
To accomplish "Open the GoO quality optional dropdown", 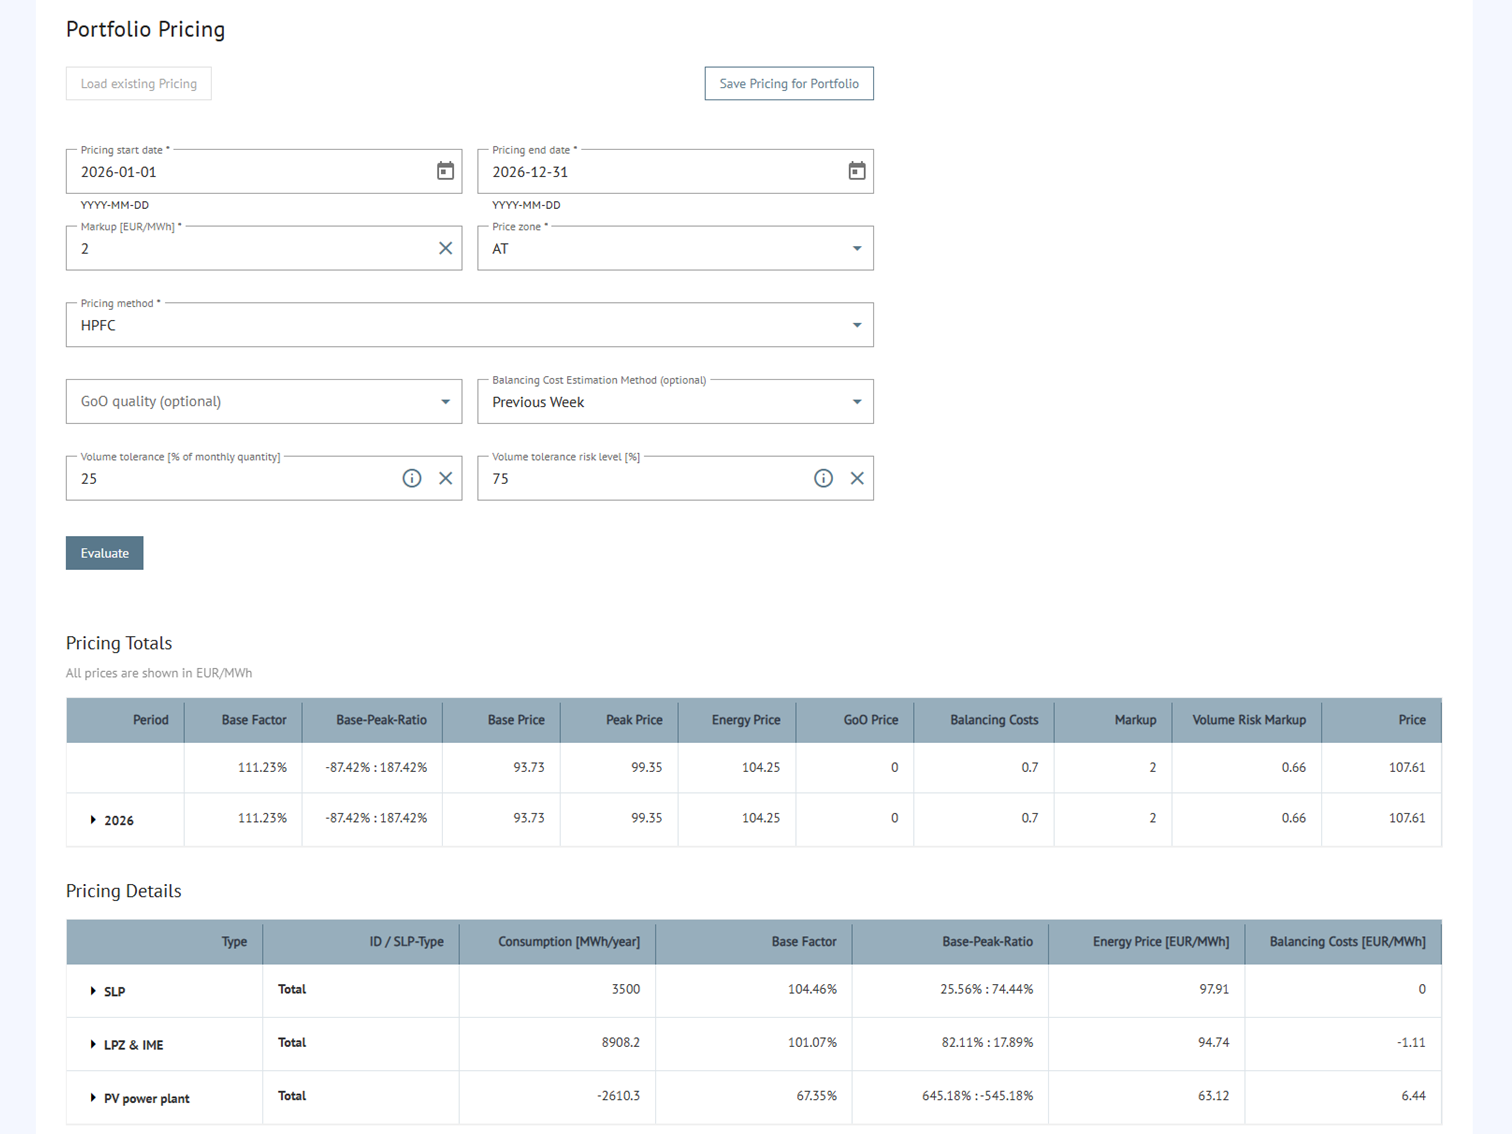I will tap(446, 401).
